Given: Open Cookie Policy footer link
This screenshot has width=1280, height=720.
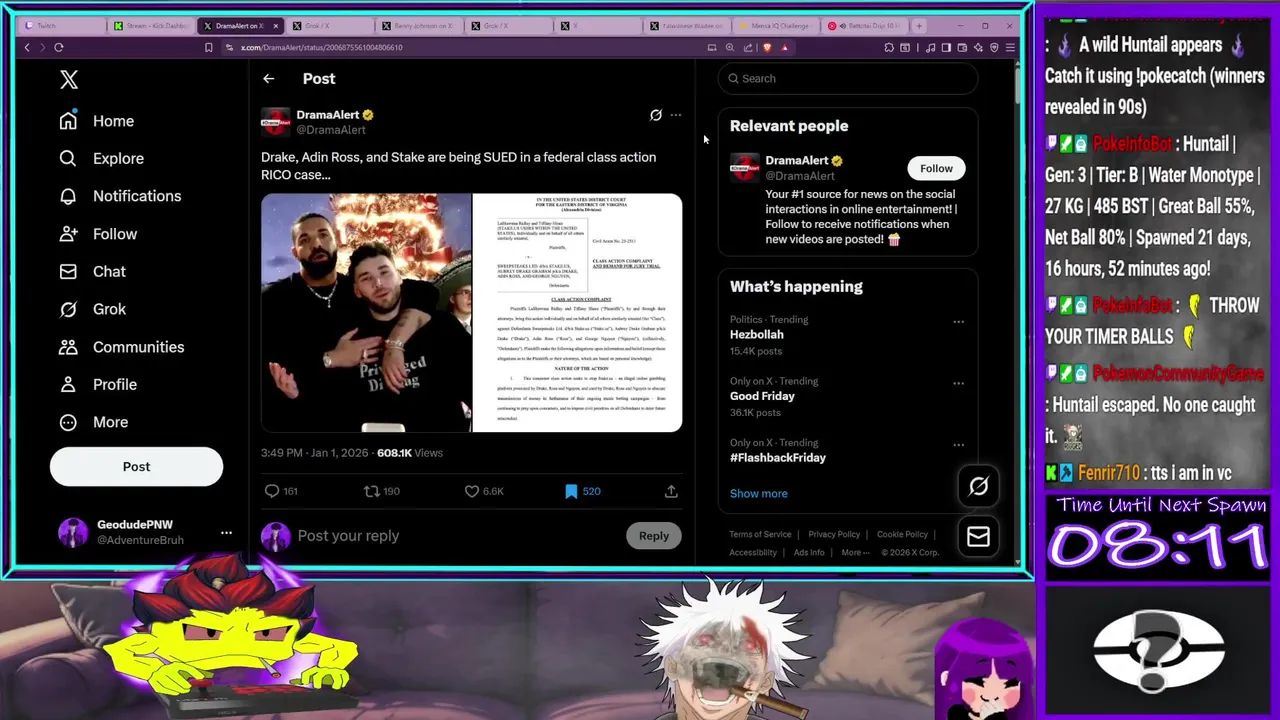Looking at the screenshot, I should point(902,534).
